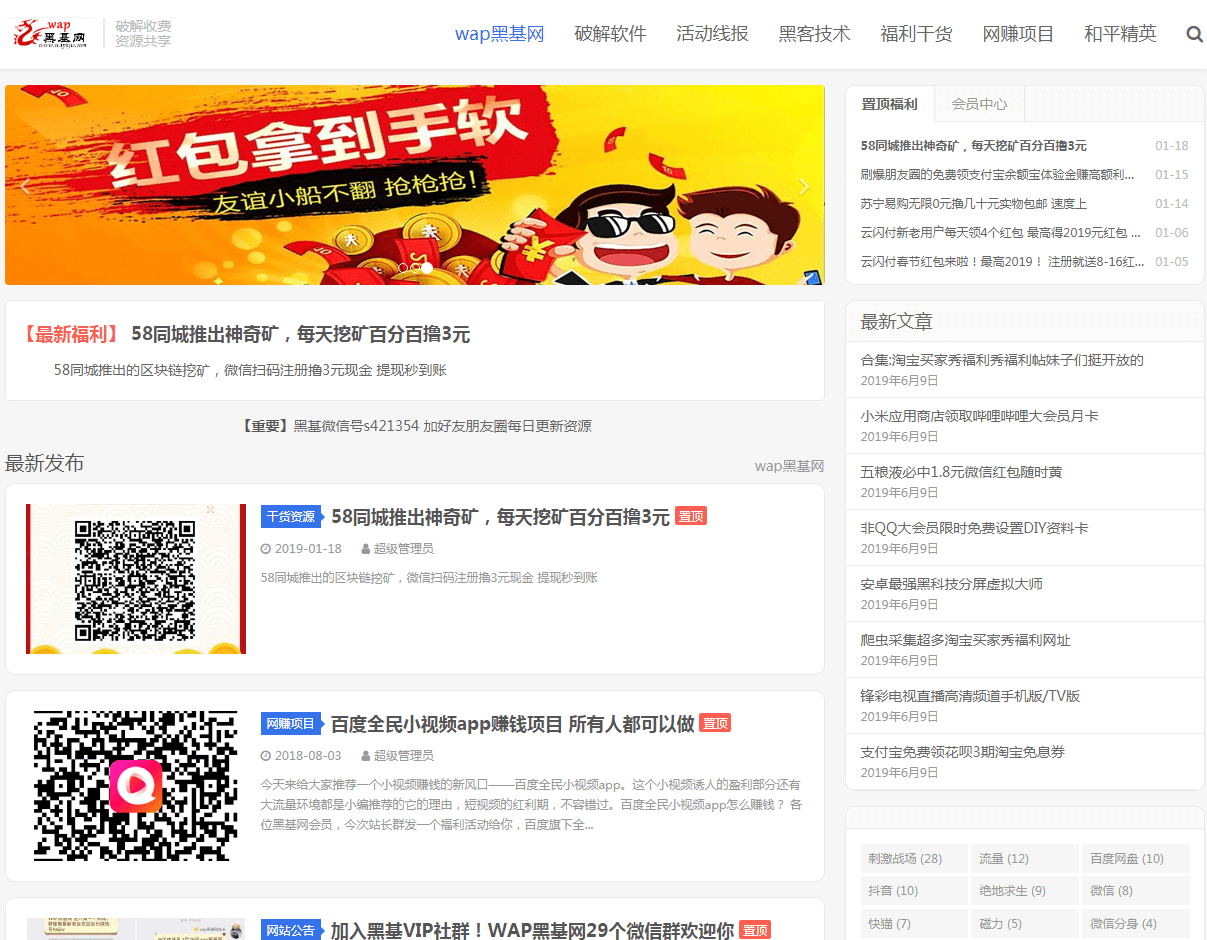Select the first carousel indicator dot
This screenshot has width=1207, height=940.
[403, 268]
